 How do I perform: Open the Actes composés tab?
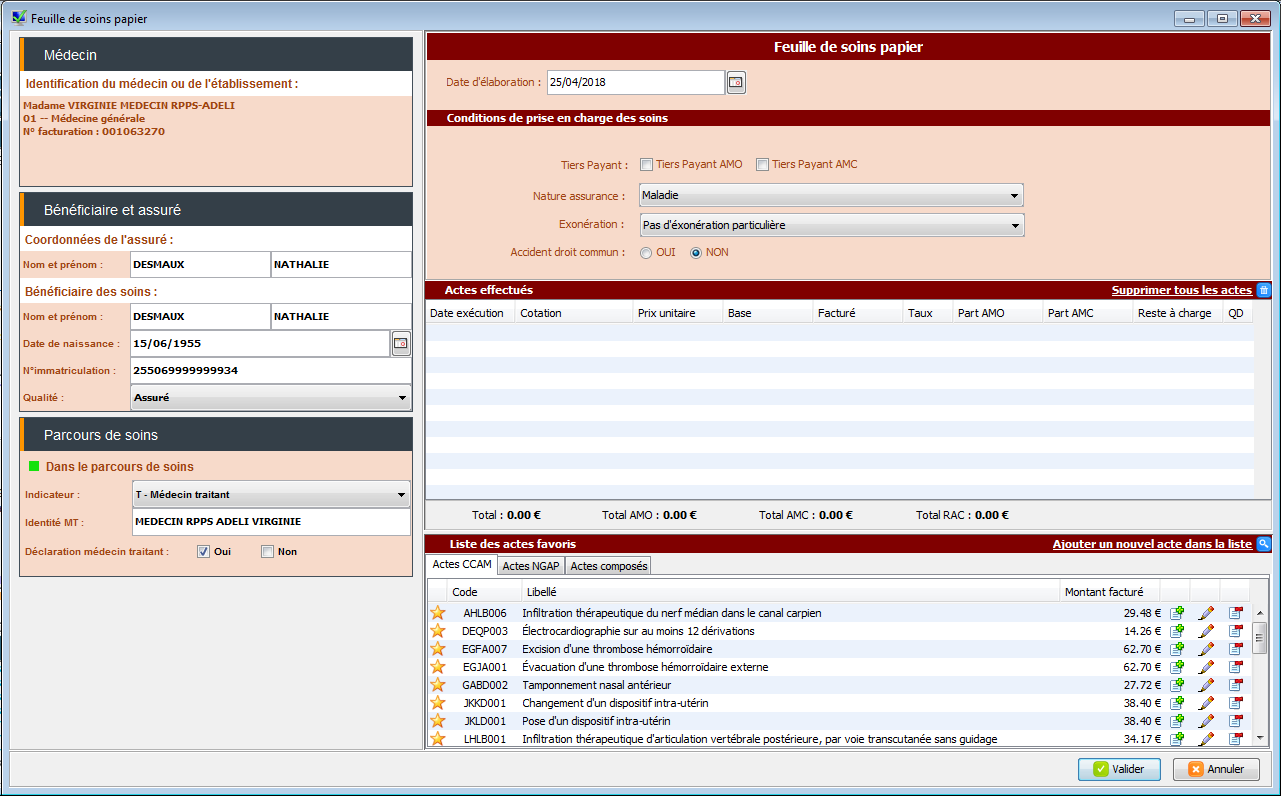point(608,566)
